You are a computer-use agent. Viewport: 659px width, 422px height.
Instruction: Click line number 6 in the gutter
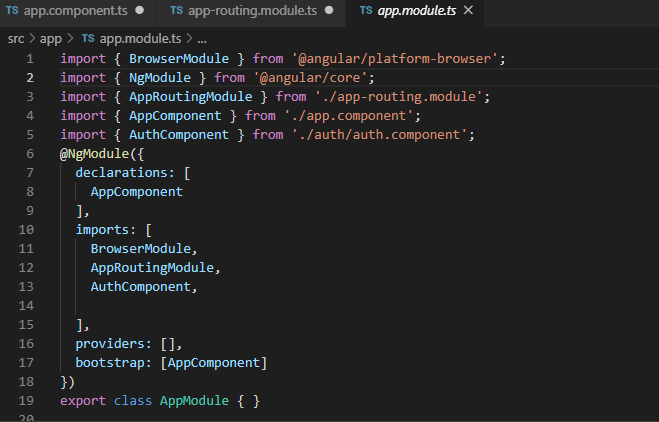[30, 154]
